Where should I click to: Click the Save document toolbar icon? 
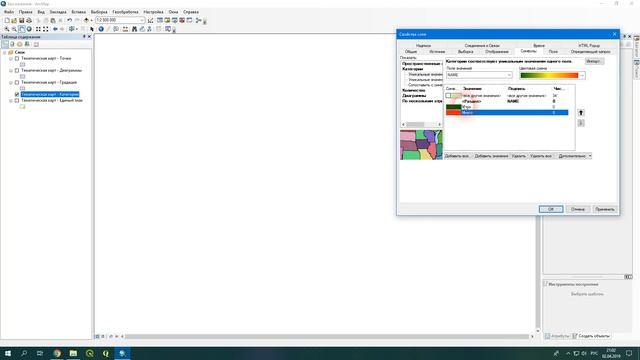pos(22,20)
